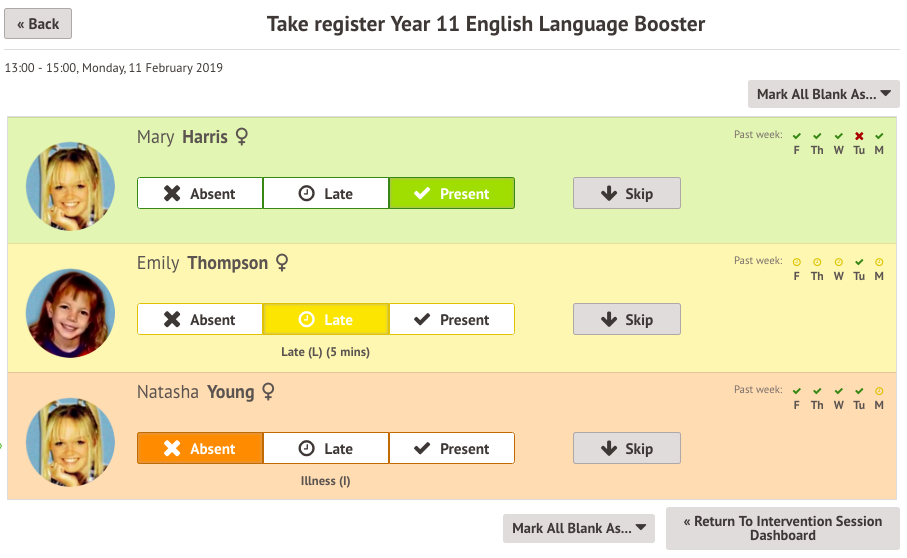Click Emily Thompson's green tick Tuesday icon
The image size is (907, 558).
(x=859, y=262)
